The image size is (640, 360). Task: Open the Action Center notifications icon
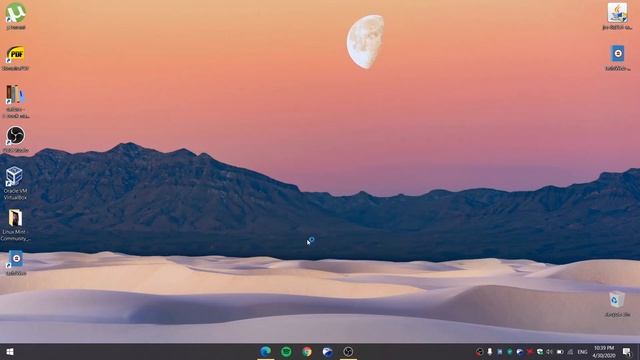tap(627, 352)
